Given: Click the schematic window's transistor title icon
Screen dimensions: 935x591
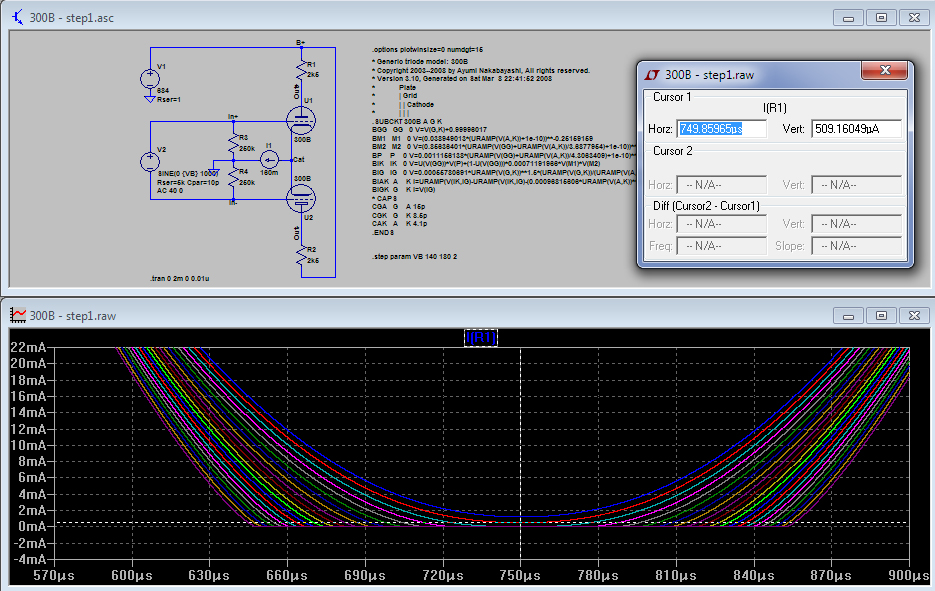Looking at the screenshot, I should click(19, 17).
